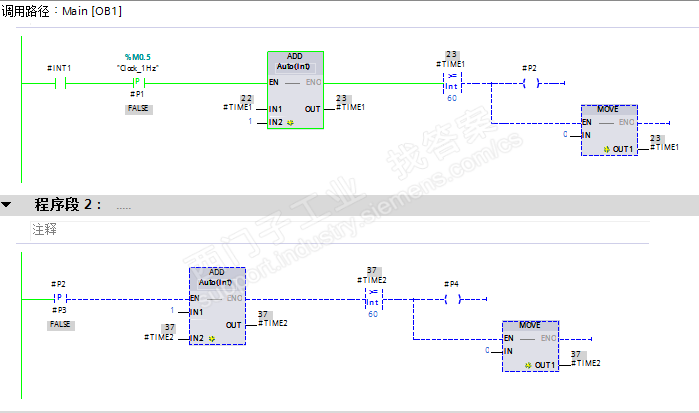The image size is (699, 413).
Task: Click the #P4 output coil
Action: point(453,299)
